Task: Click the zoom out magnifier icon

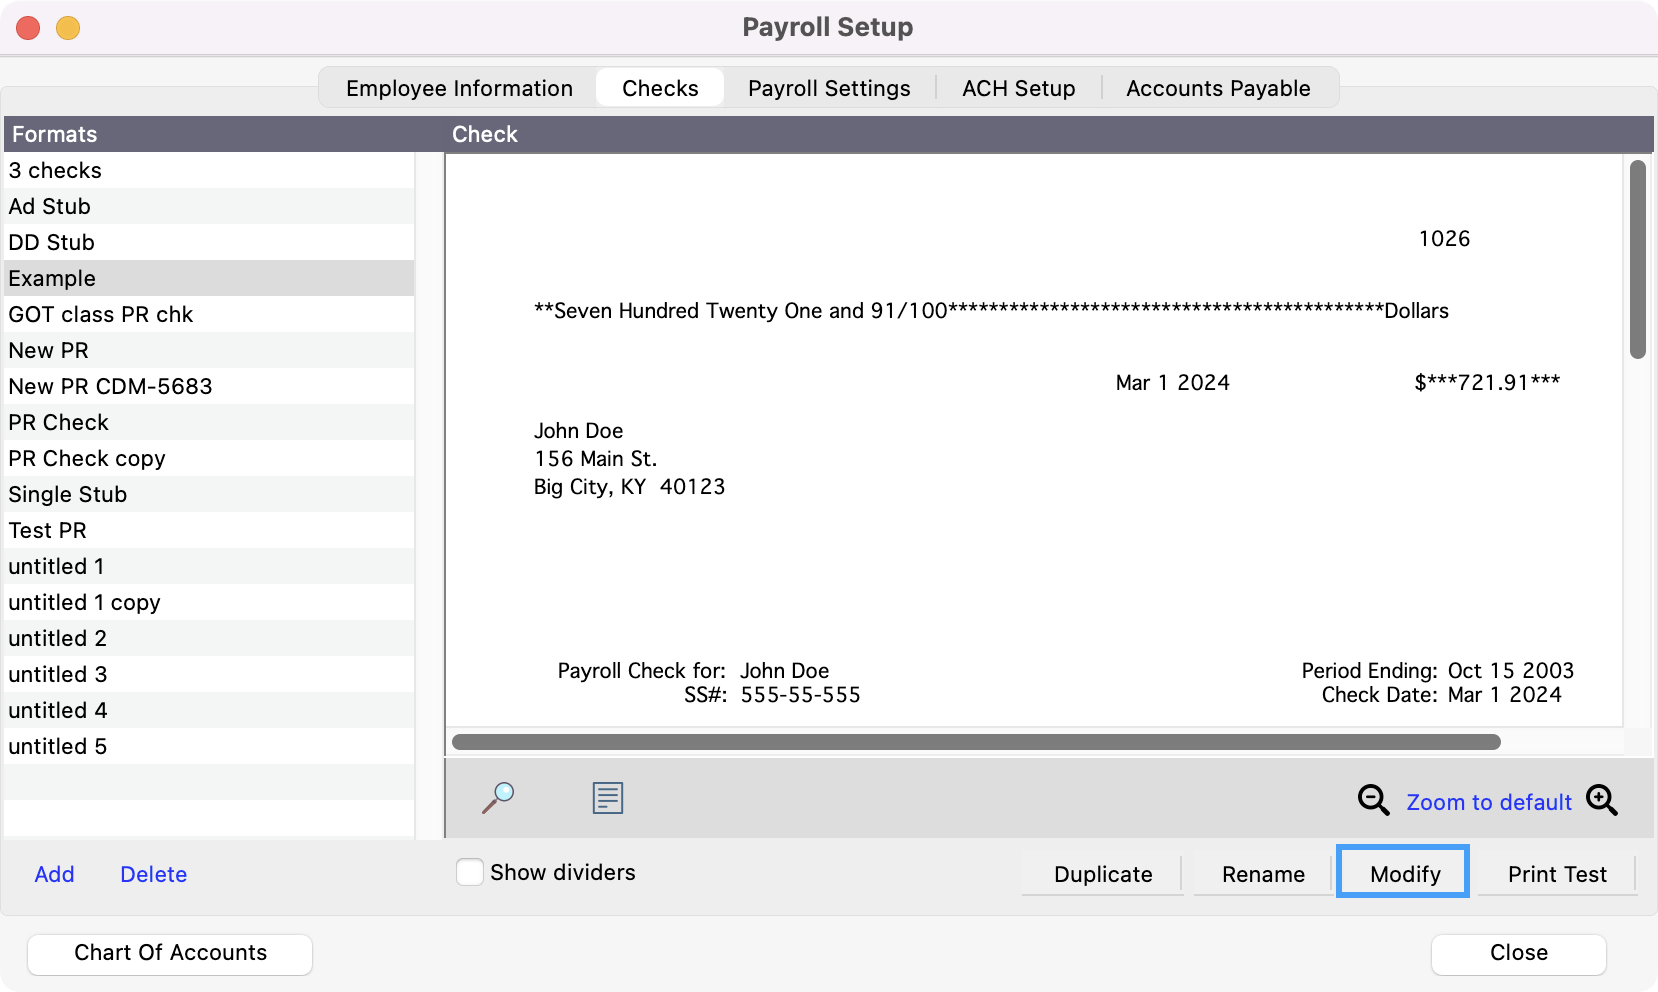Action: [1373, 800]
